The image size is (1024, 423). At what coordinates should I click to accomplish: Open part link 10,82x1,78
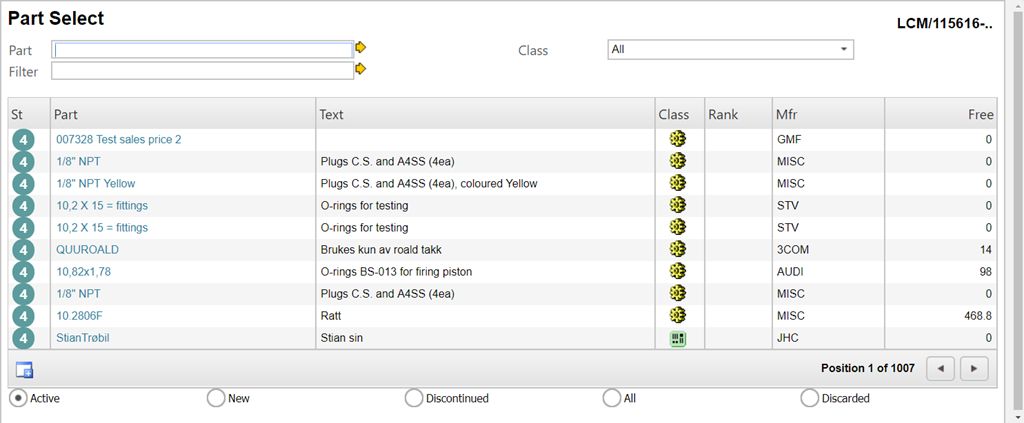pyautogui.click(x=83, y=272)
